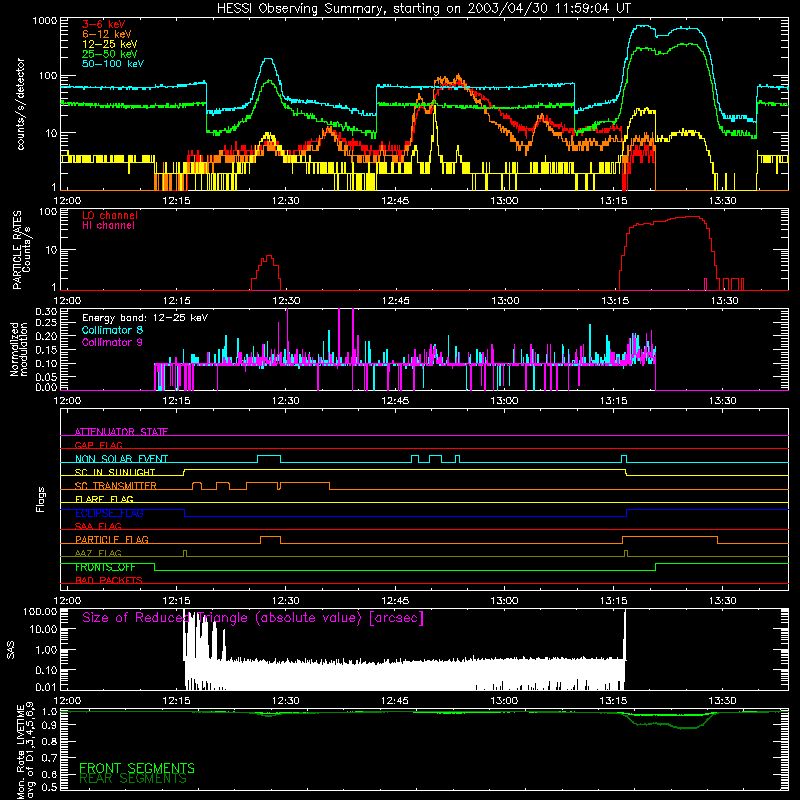Click the Energy band: 12-25 keV label
The image size is (800, 800).
(145, 318)
